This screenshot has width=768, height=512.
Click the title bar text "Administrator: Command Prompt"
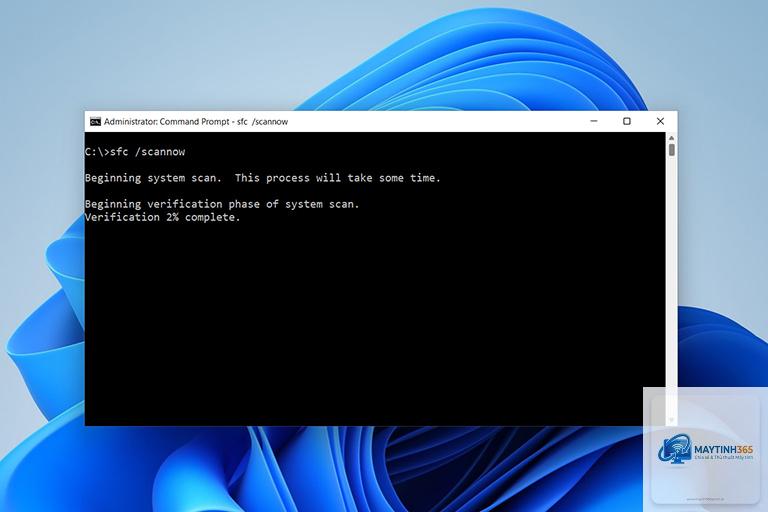(x=166, y=122)
